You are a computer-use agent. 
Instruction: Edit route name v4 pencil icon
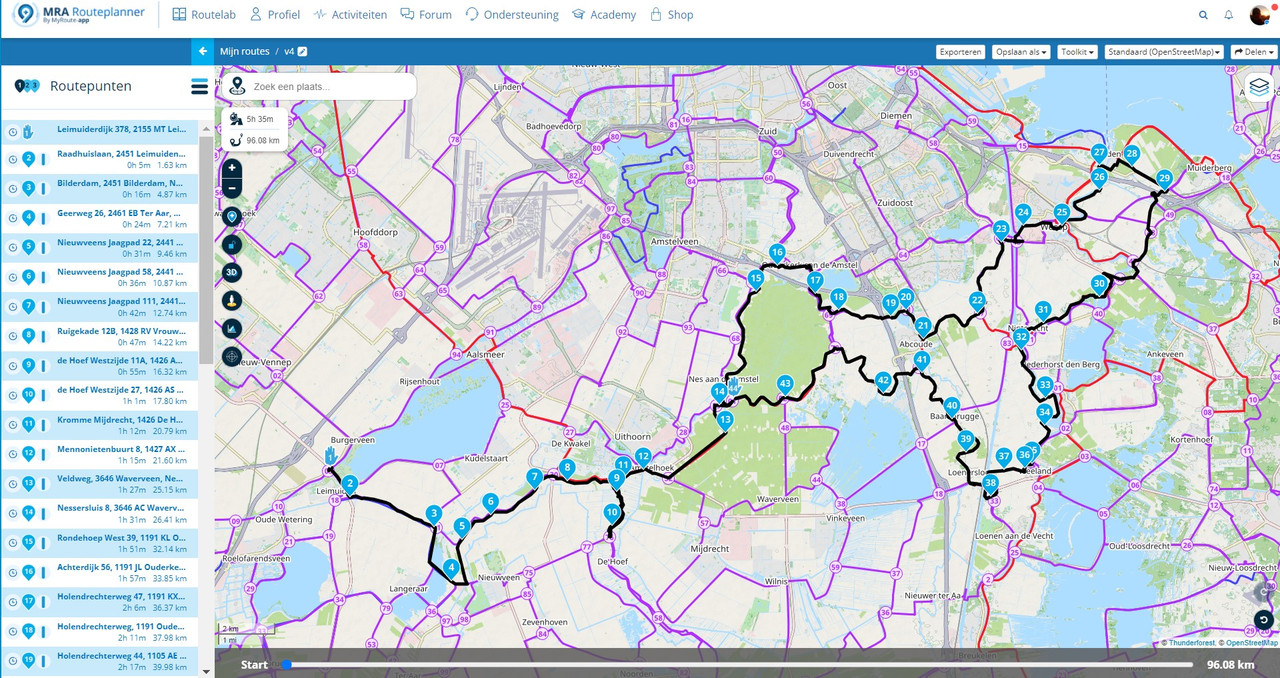pos(302,51)
